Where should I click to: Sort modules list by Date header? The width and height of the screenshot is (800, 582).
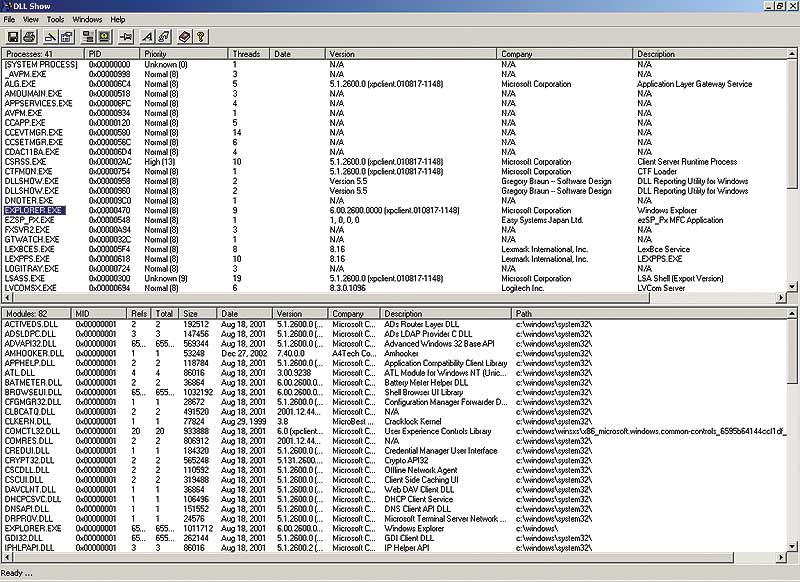pos(245,314)
